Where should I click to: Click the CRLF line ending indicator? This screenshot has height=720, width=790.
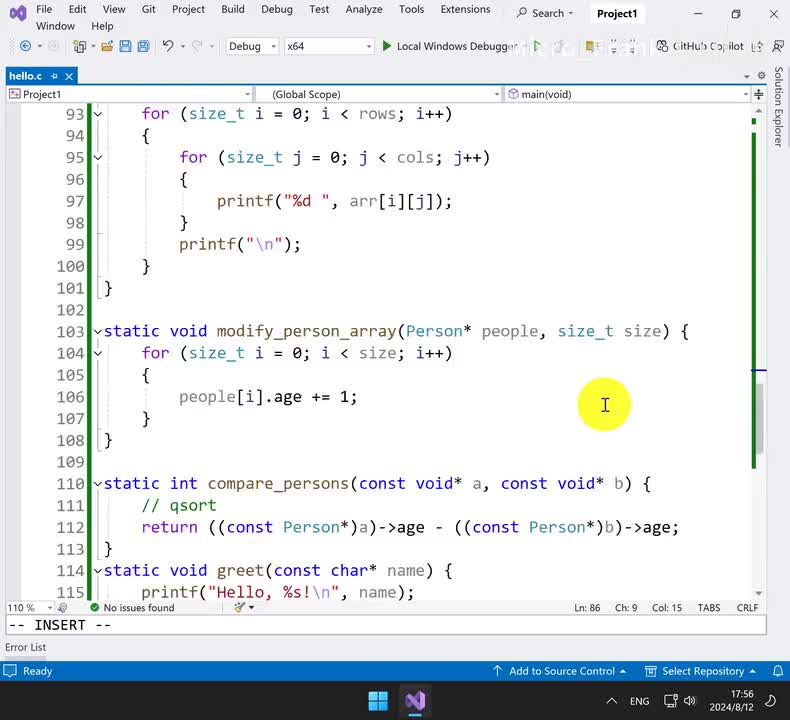[x=747, y=608]
